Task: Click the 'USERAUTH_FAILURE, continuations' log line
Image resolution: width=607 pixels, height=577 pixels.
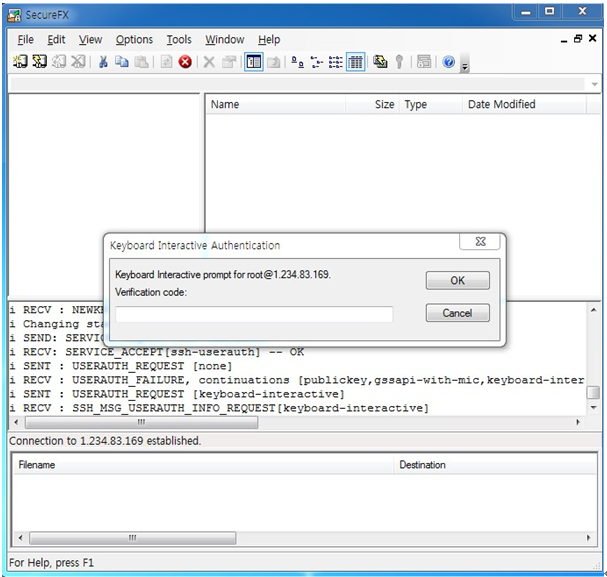Action: pyautogui.click(x=297, y=380)
